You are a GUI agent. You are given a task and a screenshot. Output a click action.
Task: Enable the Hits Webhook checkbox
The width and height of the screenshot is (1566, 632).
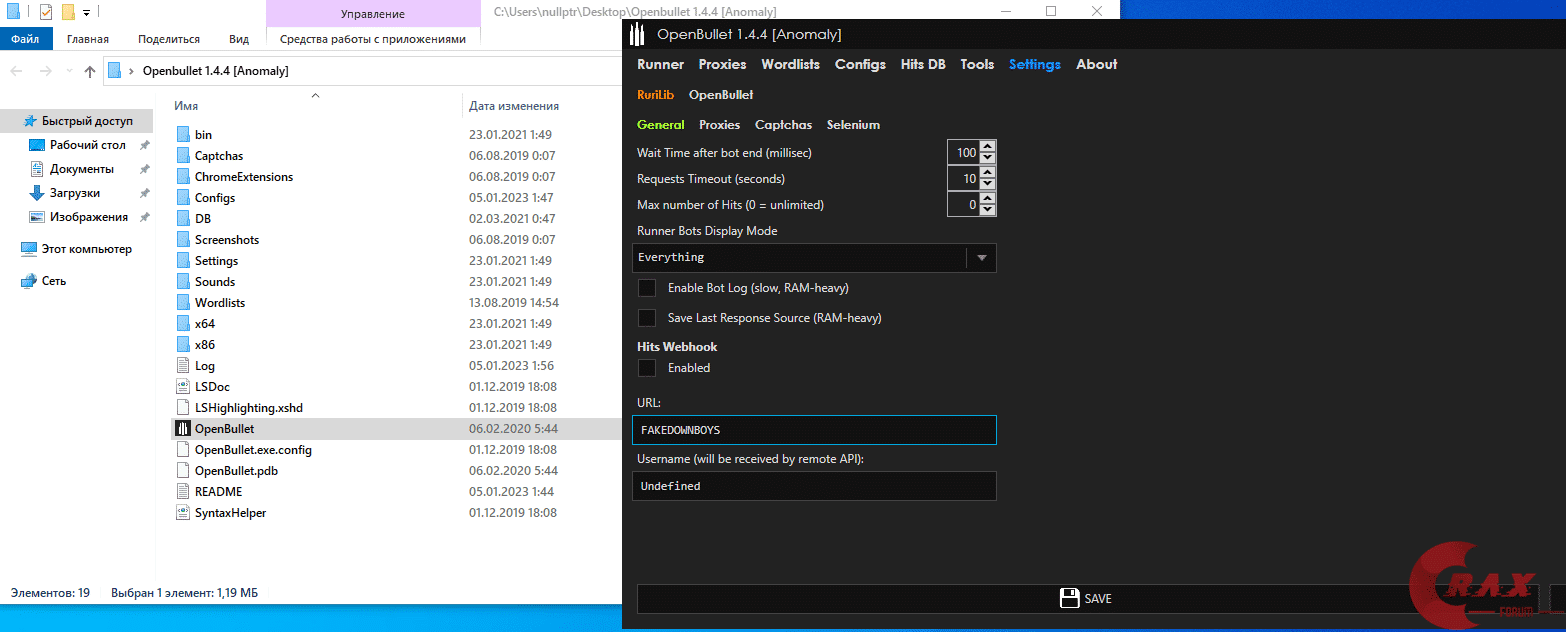click(x=647, y=368)
